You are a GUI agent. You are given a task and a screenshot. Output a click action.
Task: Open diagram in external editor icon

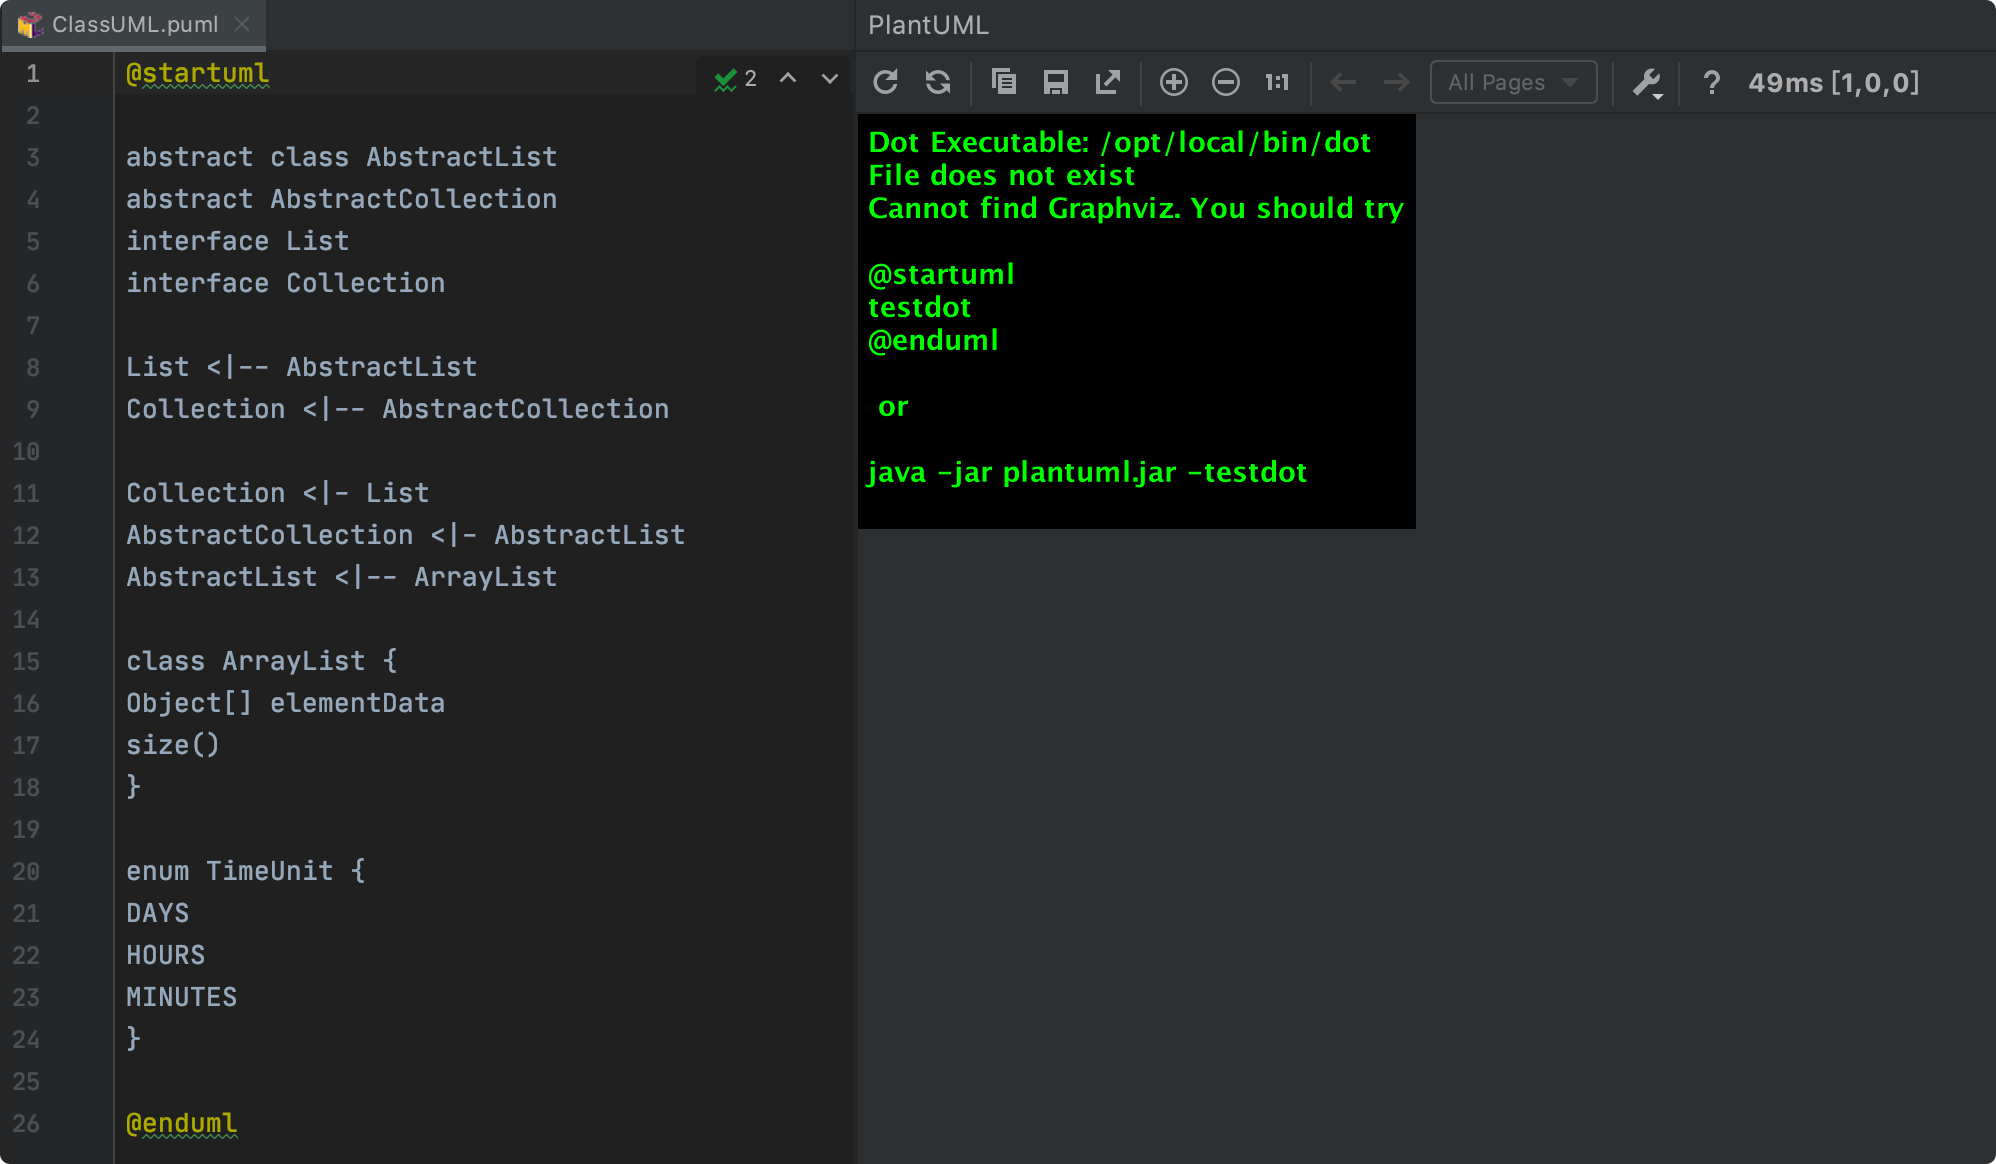pos(1108,82)
